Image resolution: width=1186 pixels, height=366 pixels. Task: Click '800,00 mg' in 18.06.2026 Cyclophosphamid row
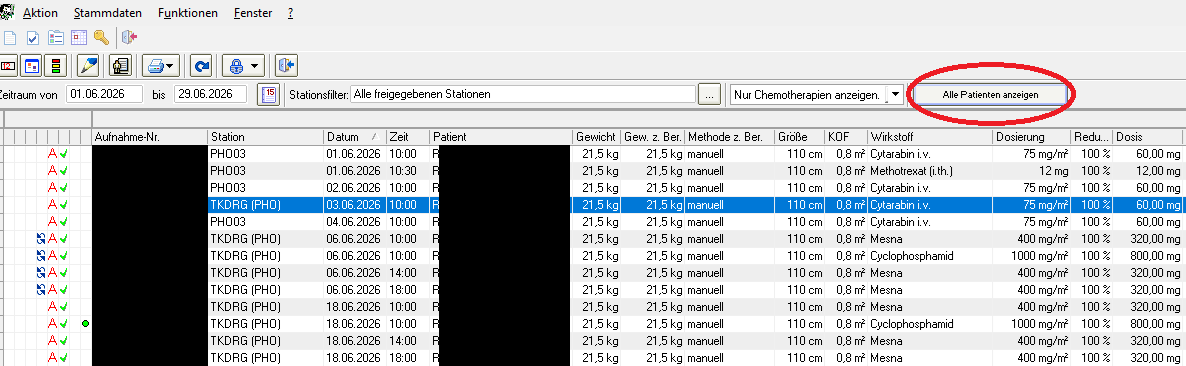tap(1147, 324)
